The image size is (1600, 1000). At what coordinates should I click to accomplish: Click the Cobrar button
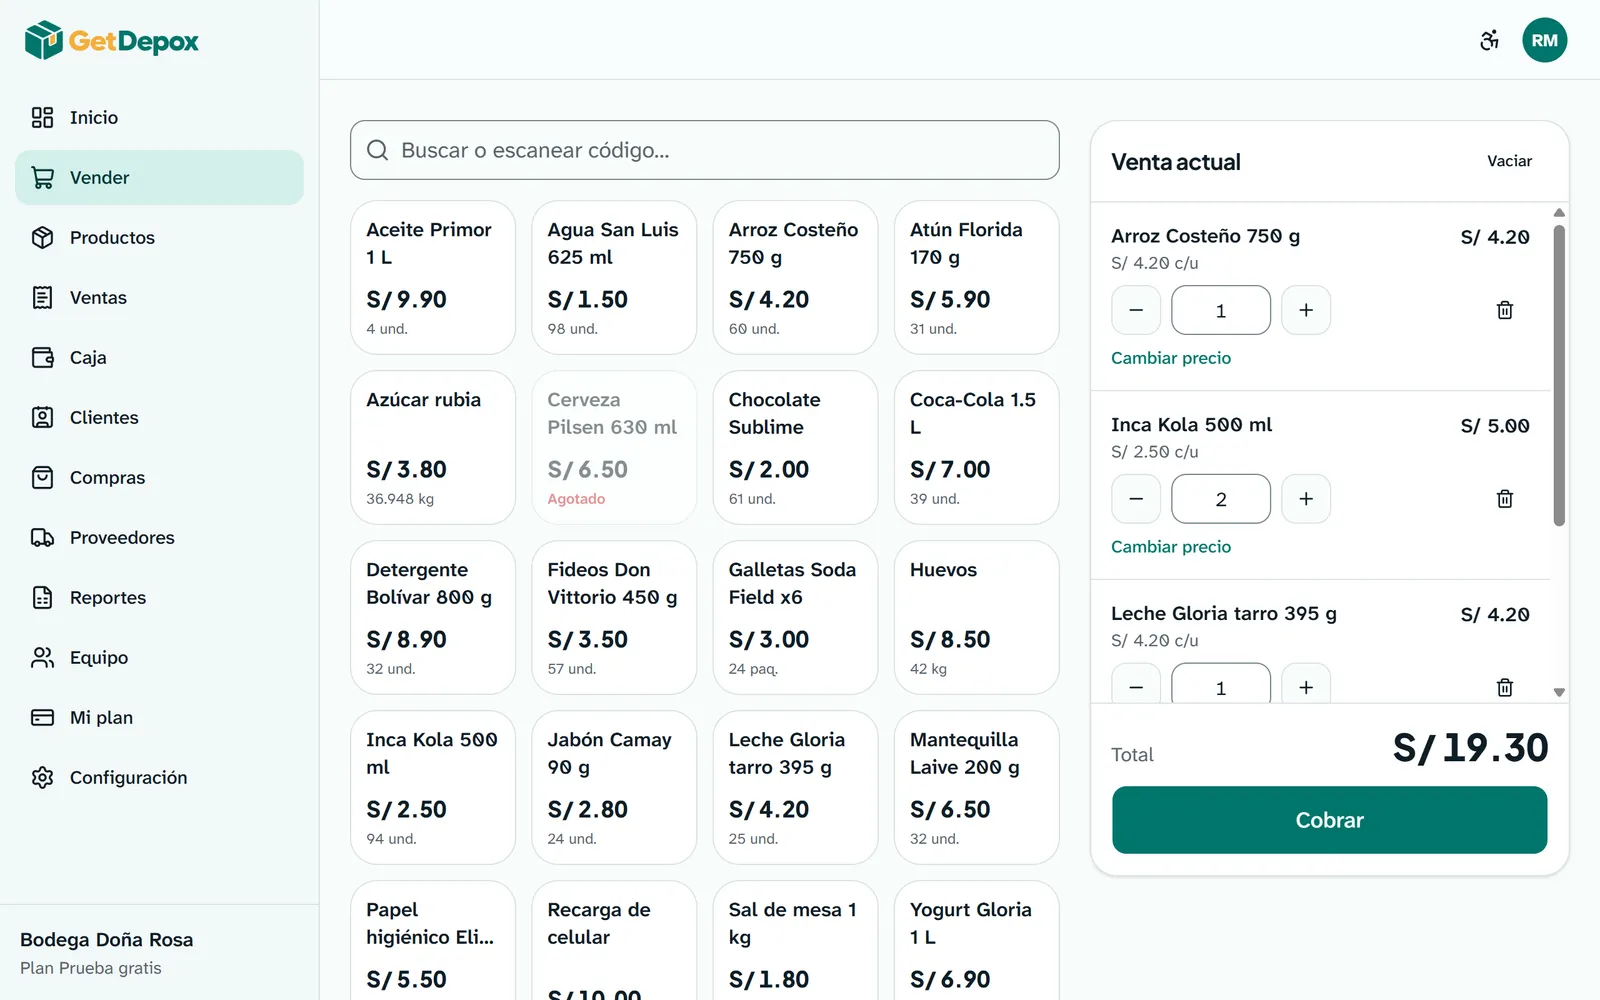pos(1329,820)
